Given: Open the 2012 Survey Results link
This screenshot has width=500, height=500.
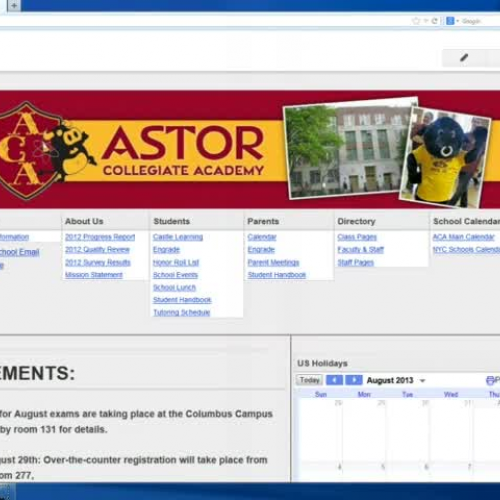Looking at the screenshot, I should click(x=98, y=262).
